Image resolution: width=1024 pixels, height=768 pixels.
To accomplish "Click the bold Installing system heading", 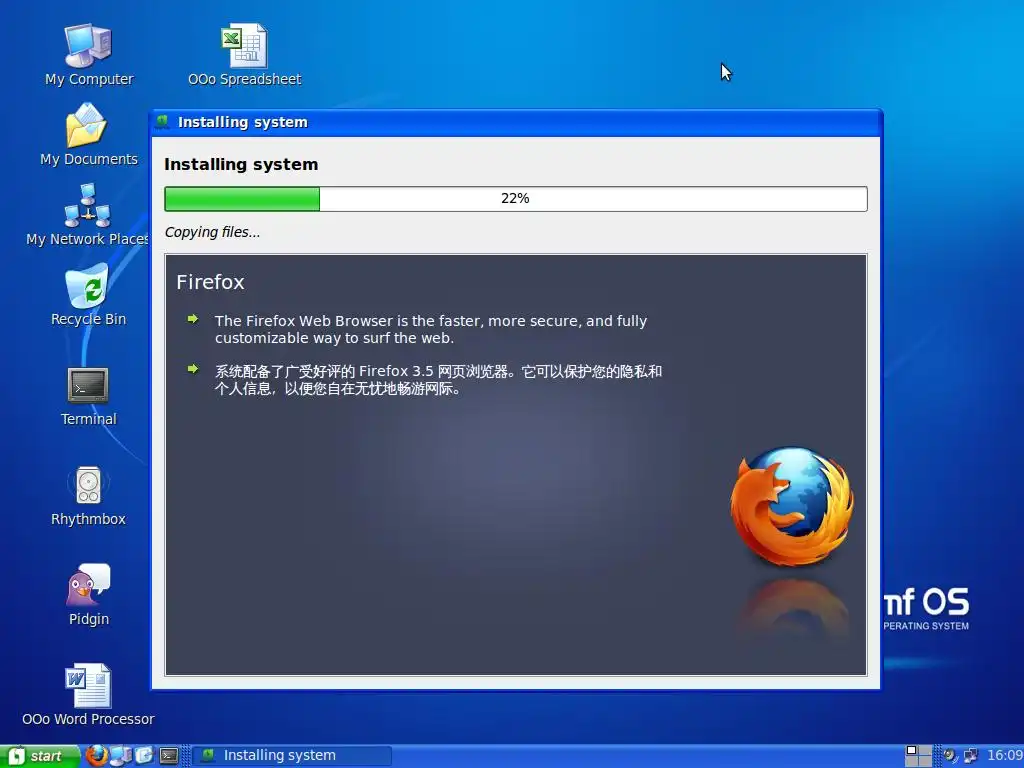I will tap(241, 165).
